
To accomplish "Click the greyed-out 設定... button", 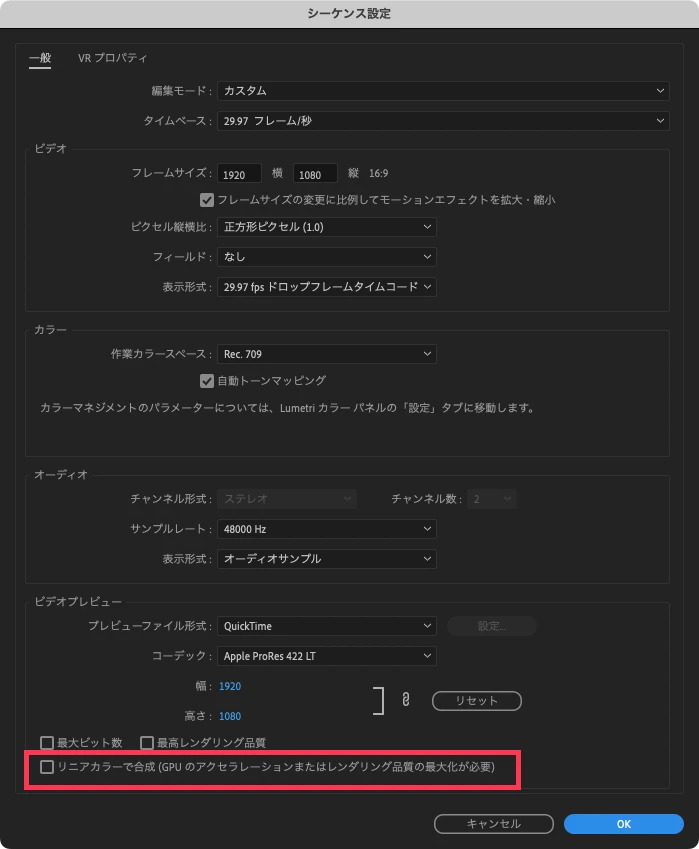I will tap(492, 626).
